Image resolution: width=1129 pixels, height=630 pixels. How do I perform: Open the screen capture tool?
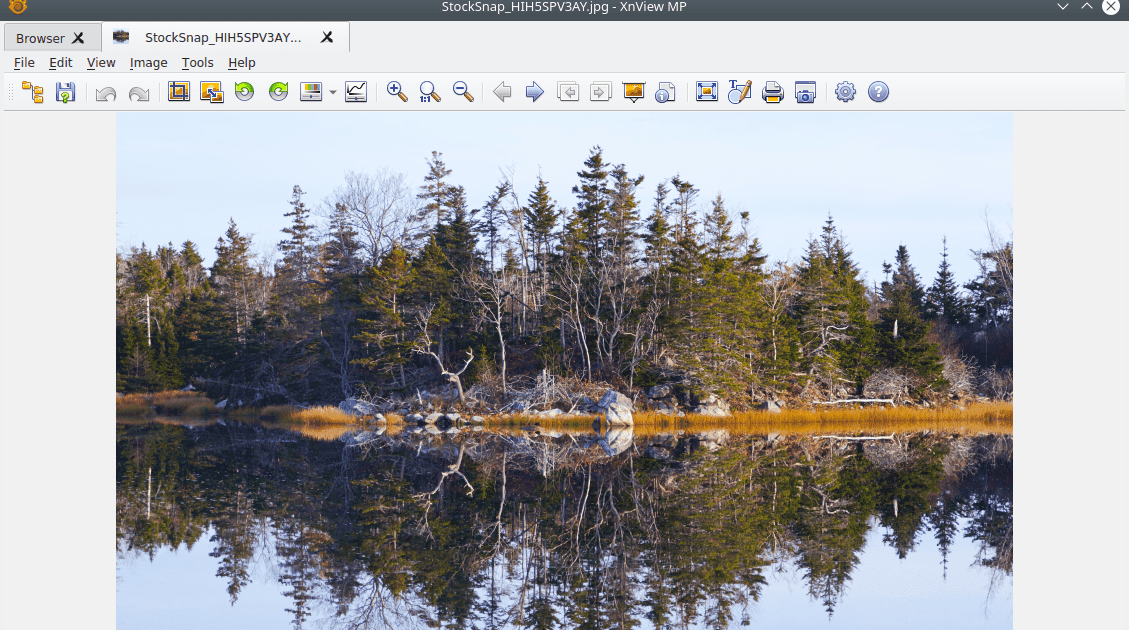pos(805,92)
